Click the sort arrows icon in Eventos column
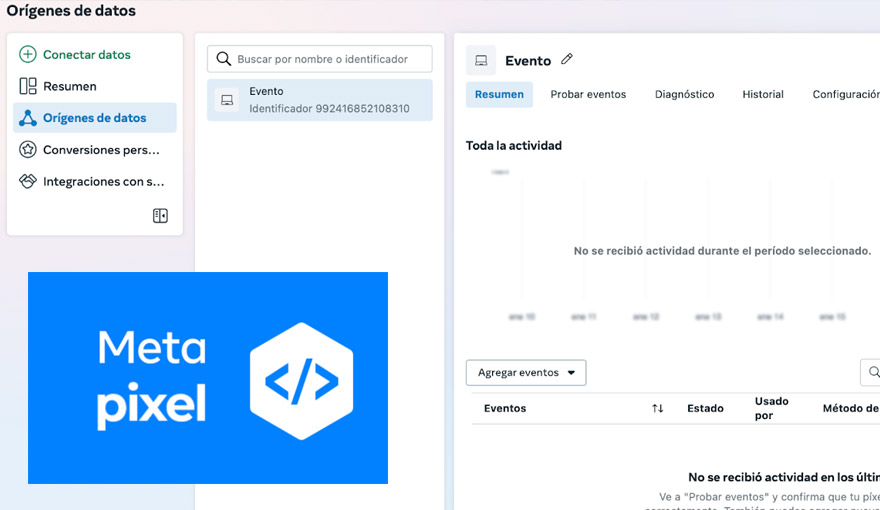 point(657,408)
